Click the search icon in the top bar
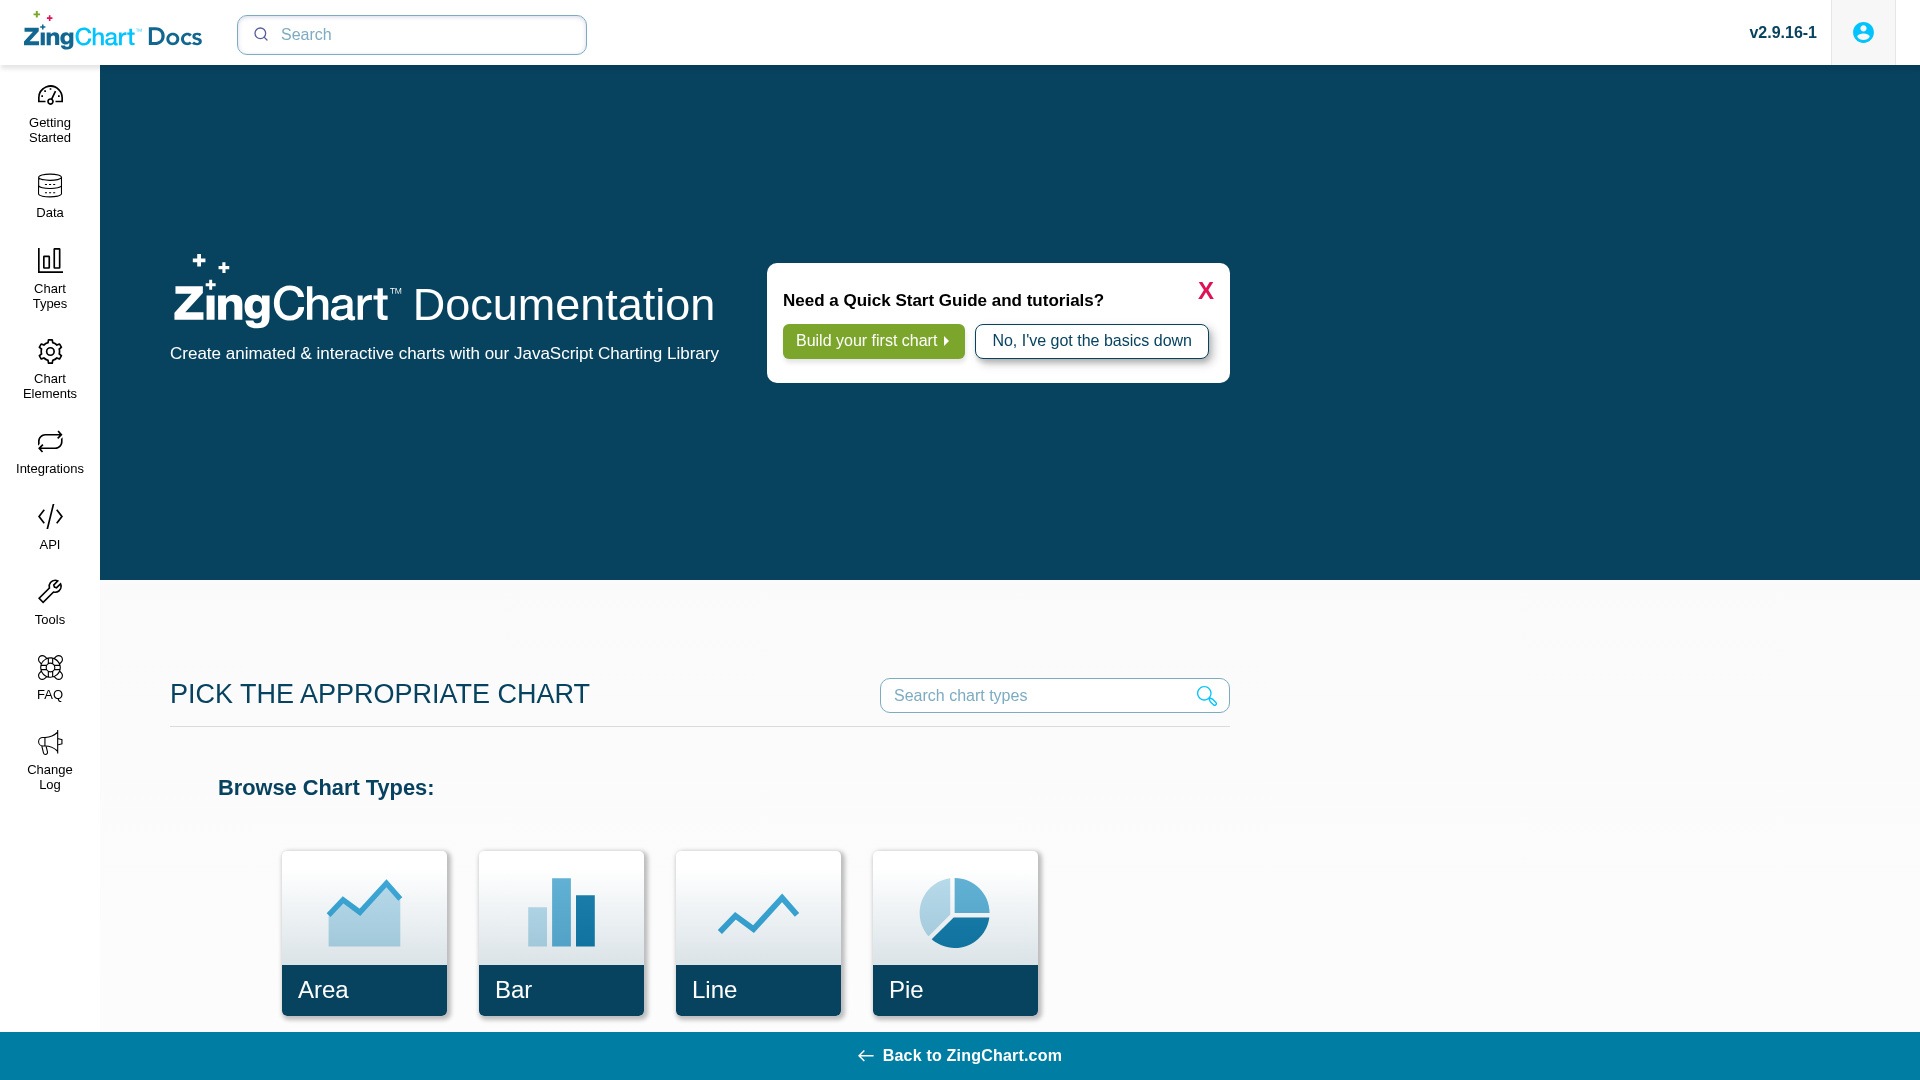1920x1080 pixels. click(x=261, y=34)
